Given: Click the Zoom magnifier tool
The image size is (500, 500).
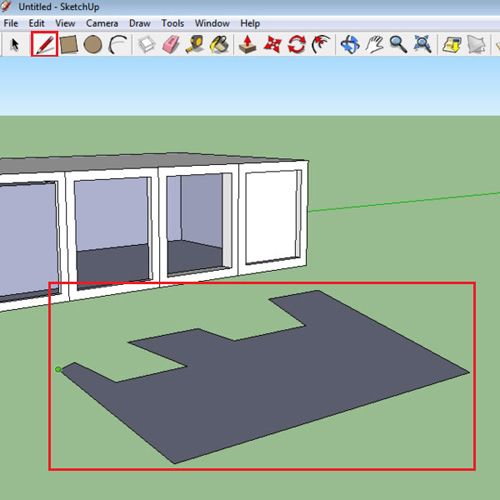Looking at the screenshot, I should (x=398, y=44).
